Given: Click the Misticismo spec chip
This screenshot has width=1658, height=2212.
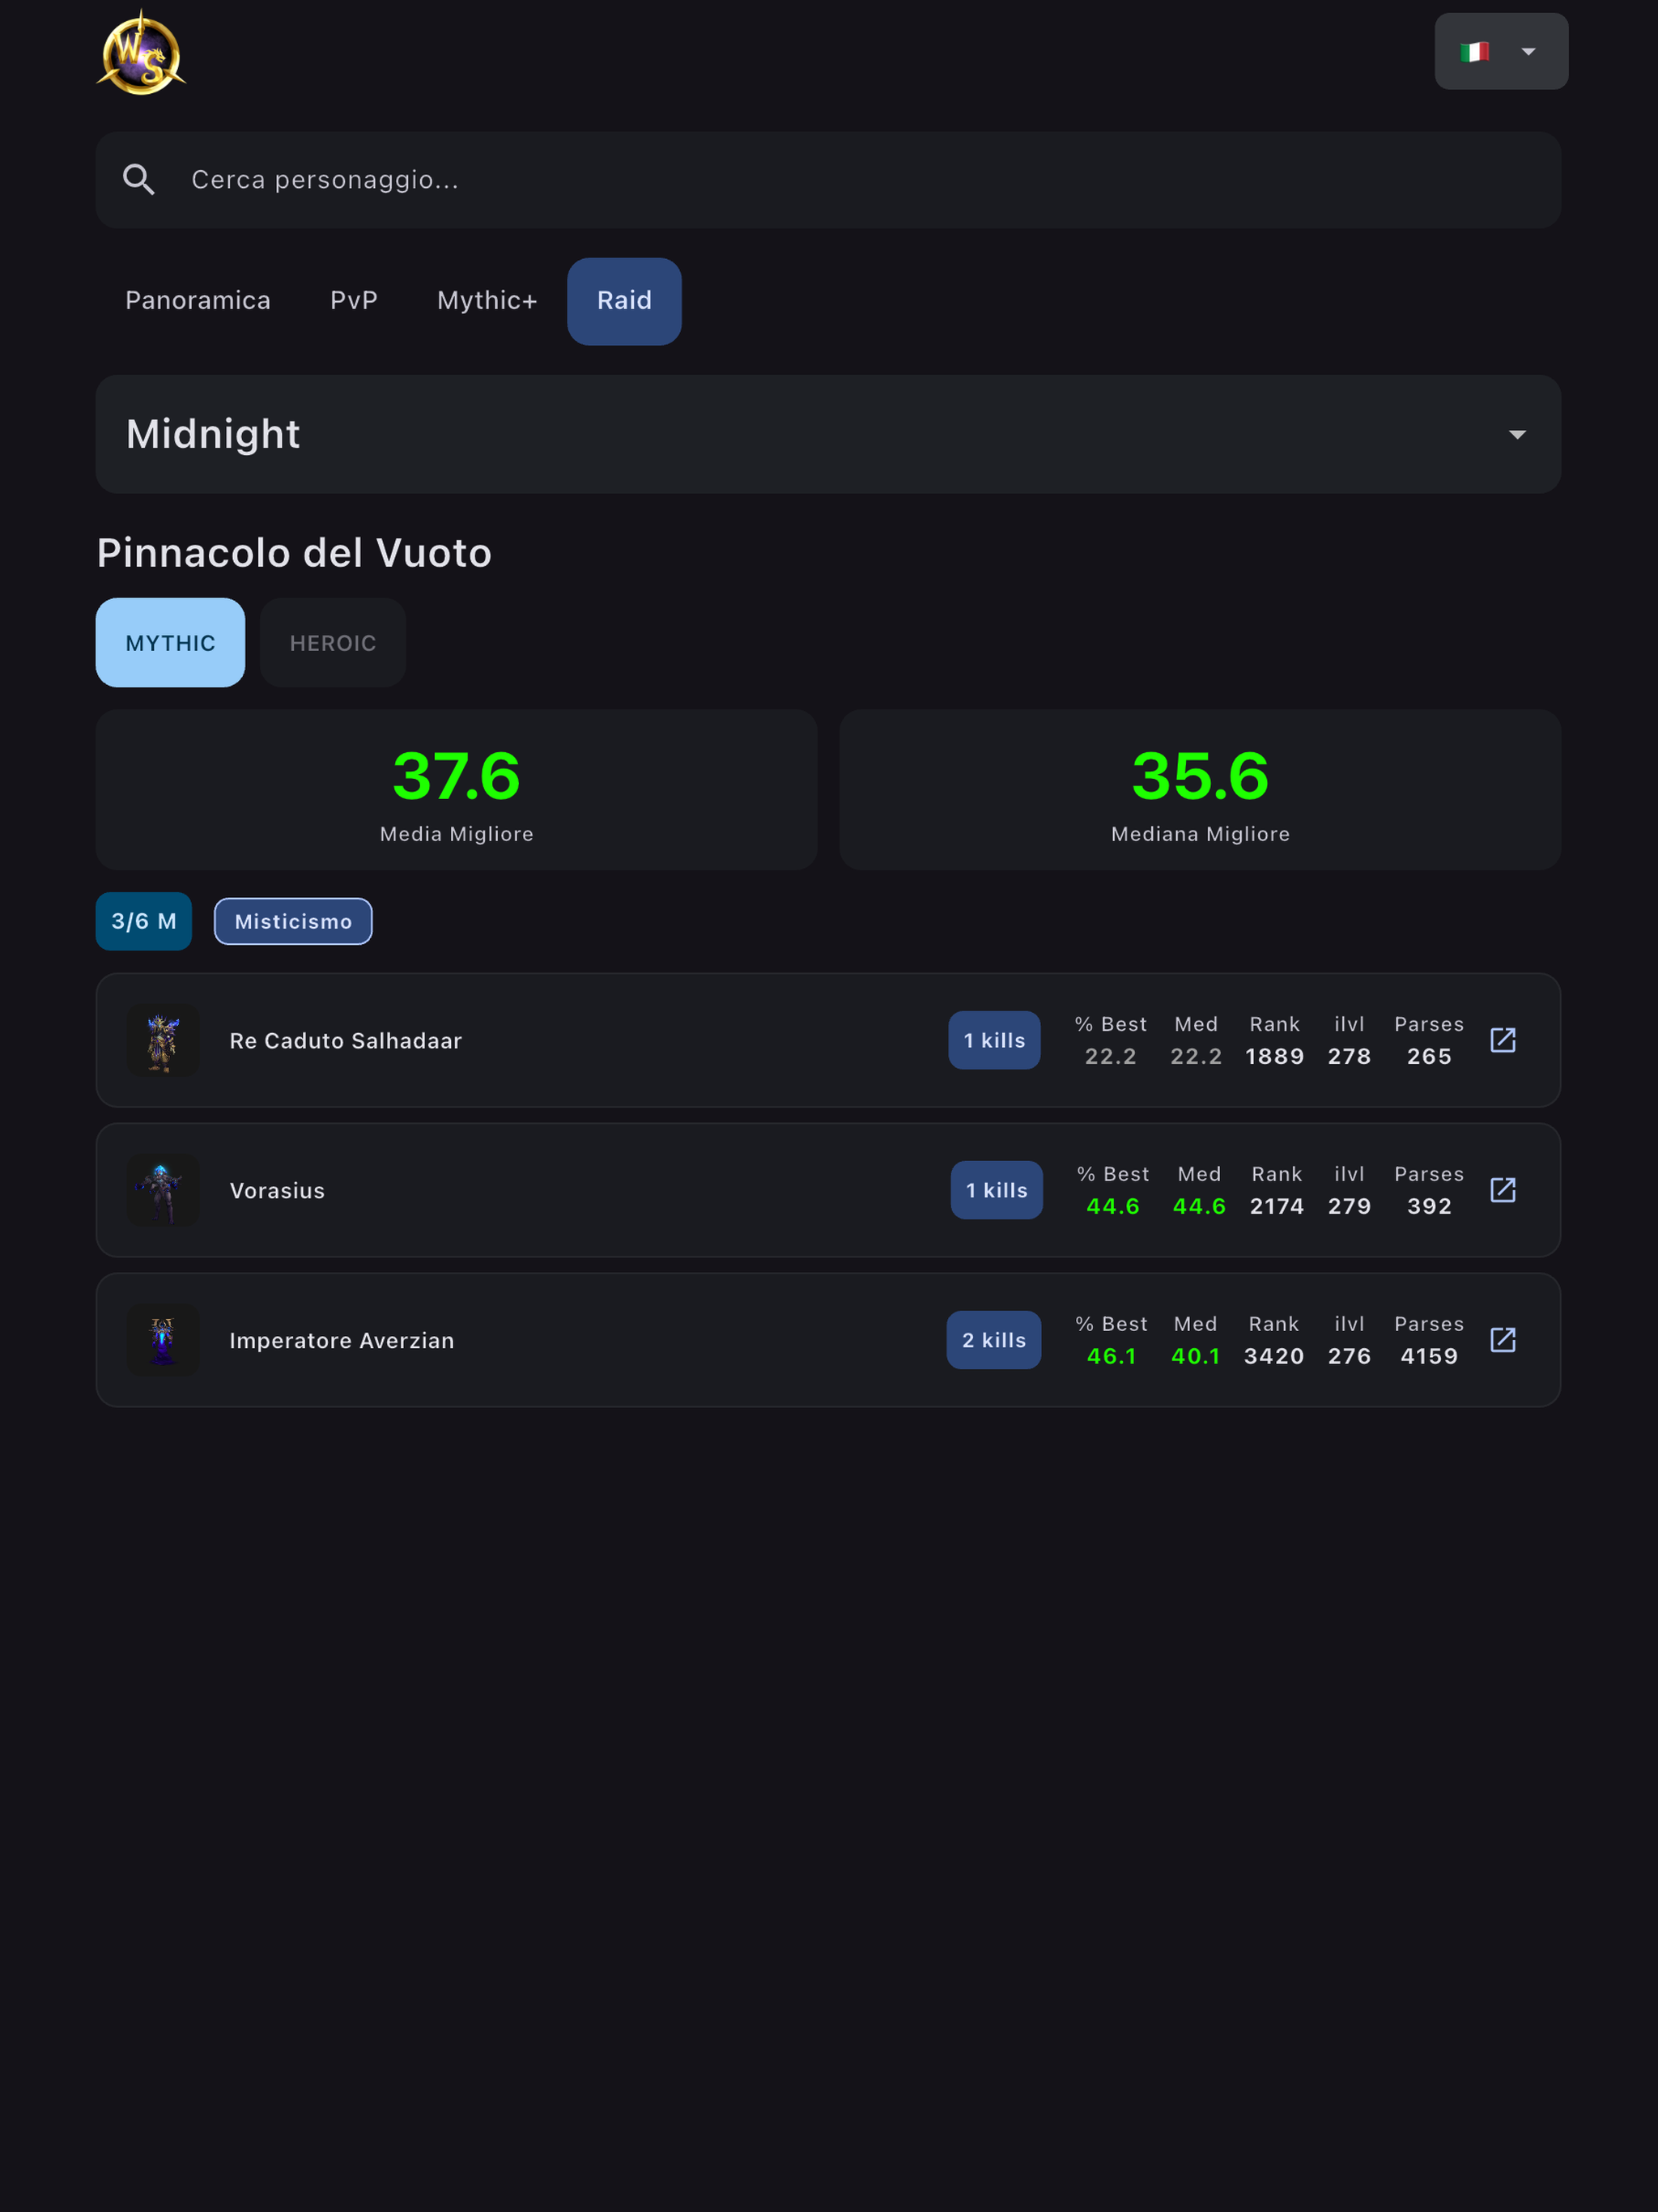Looking at the screenshot, I should pos(293,921).
